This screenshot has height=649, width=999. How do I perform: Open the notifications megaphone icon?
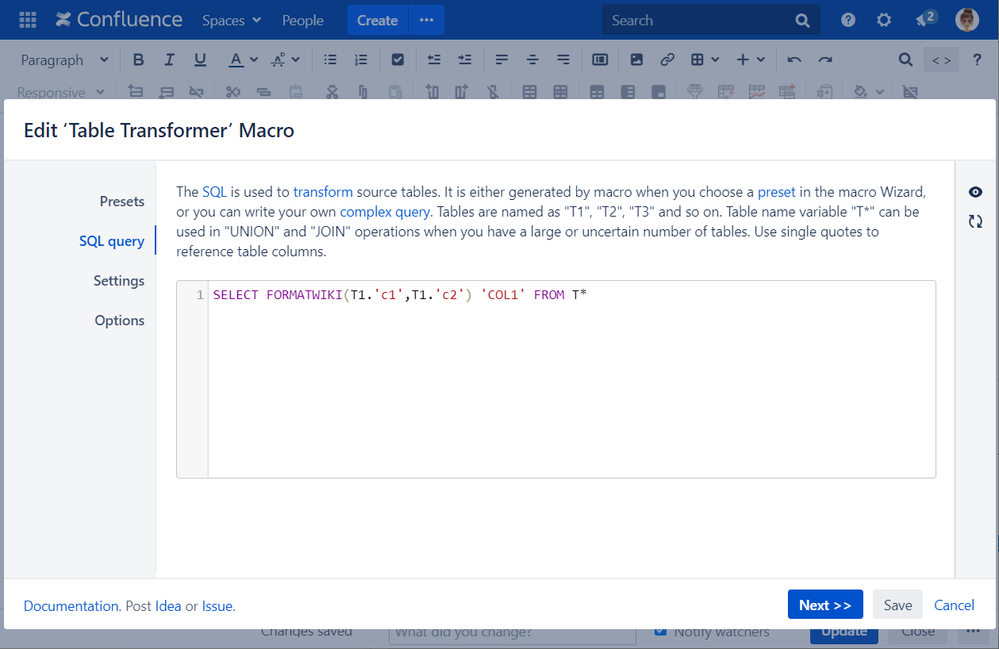point(925,19)
